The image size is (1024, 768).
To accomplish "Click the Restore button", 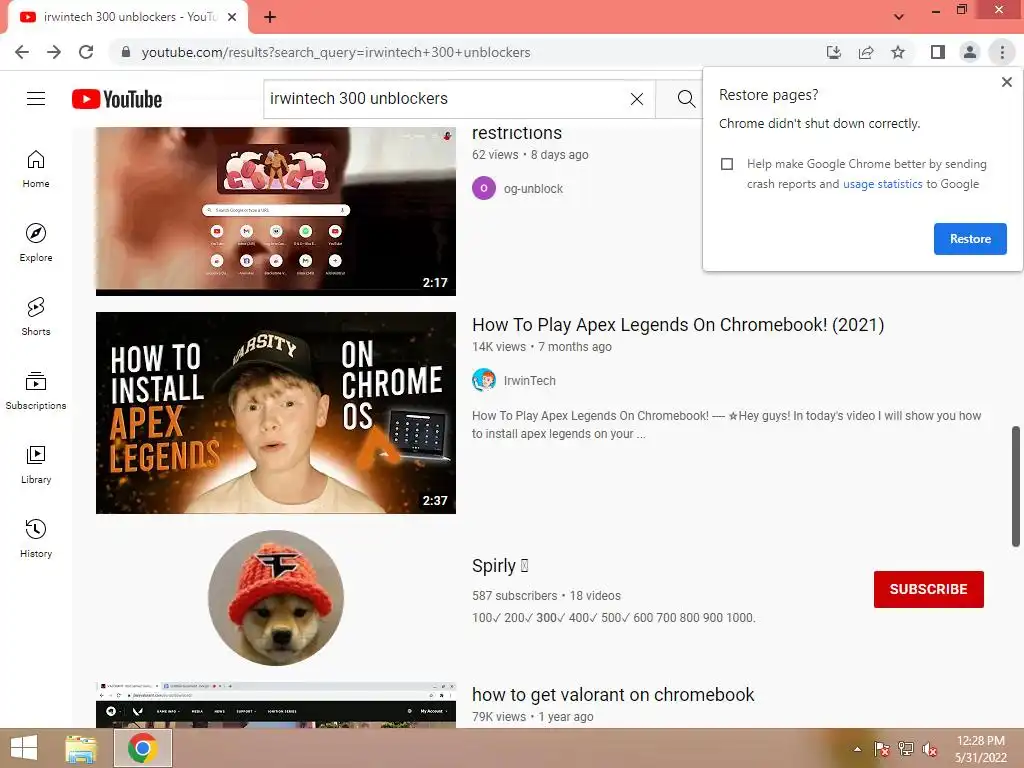I will pyautogui.click(x=970, y=239).
